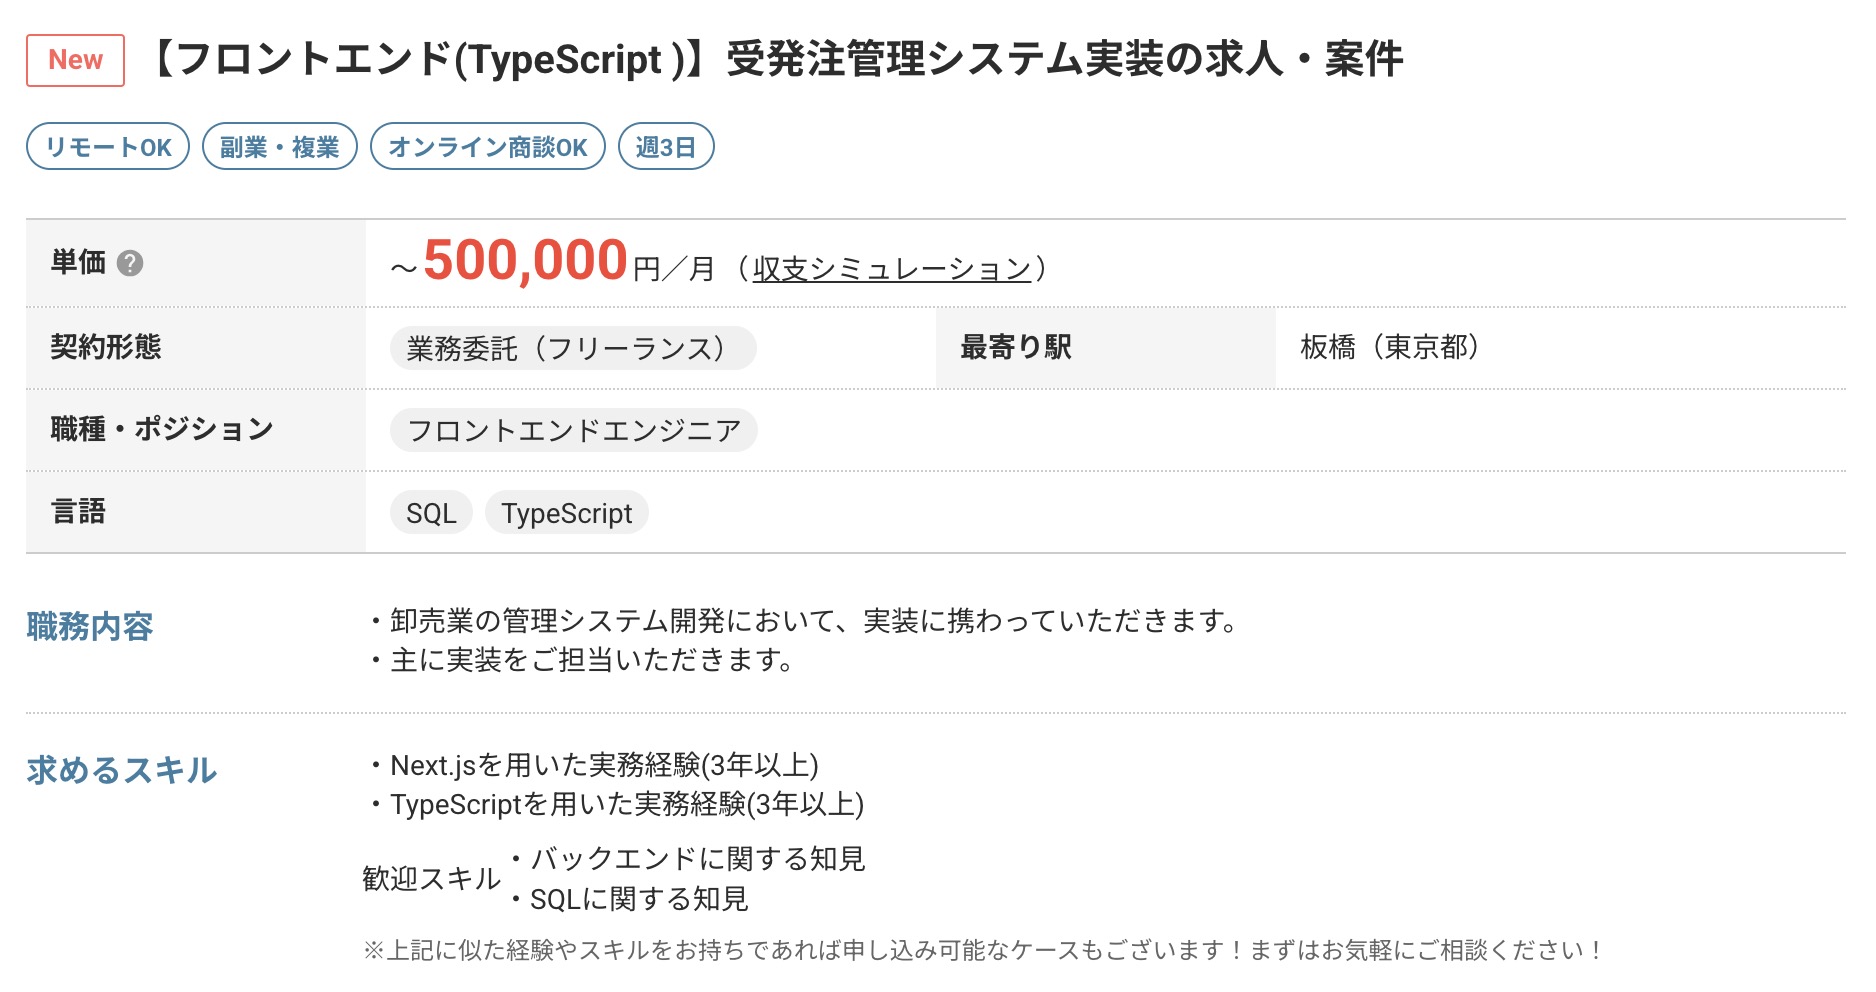Click the 職務内容 section heading
Image resolution: width=1876 pixels, height=992 pixels.
point(90,627)
